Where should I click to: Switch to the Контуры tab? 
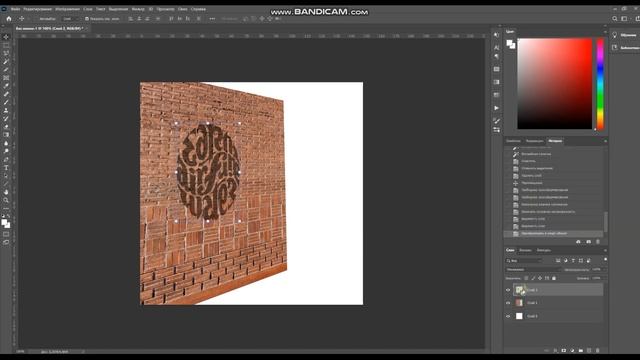(544, 250)
